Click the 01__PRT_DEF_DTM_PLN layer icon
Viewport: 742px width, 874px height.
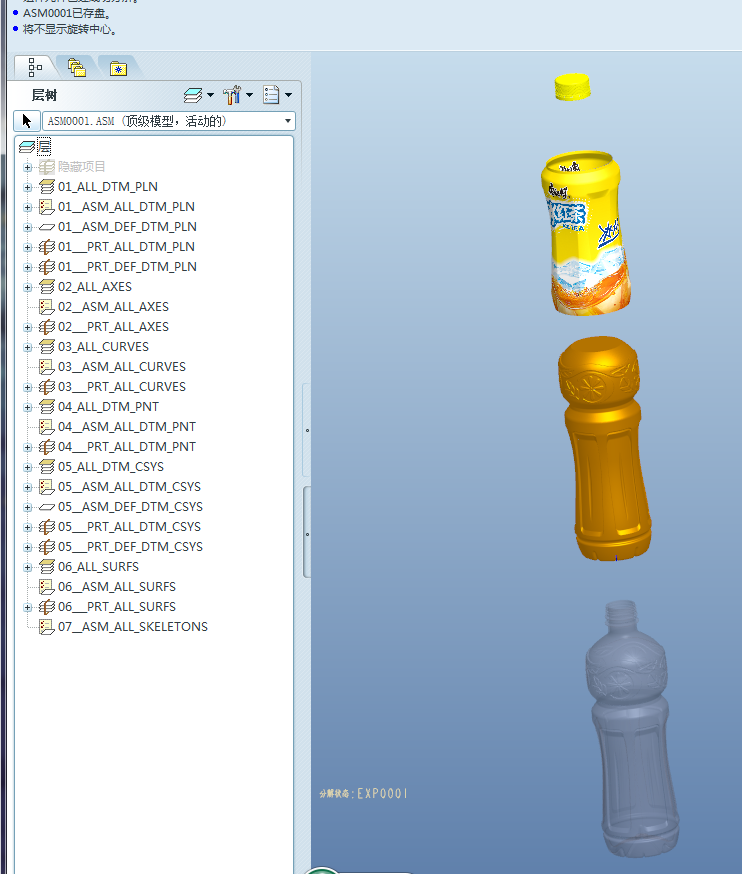(x=47, y=267)
